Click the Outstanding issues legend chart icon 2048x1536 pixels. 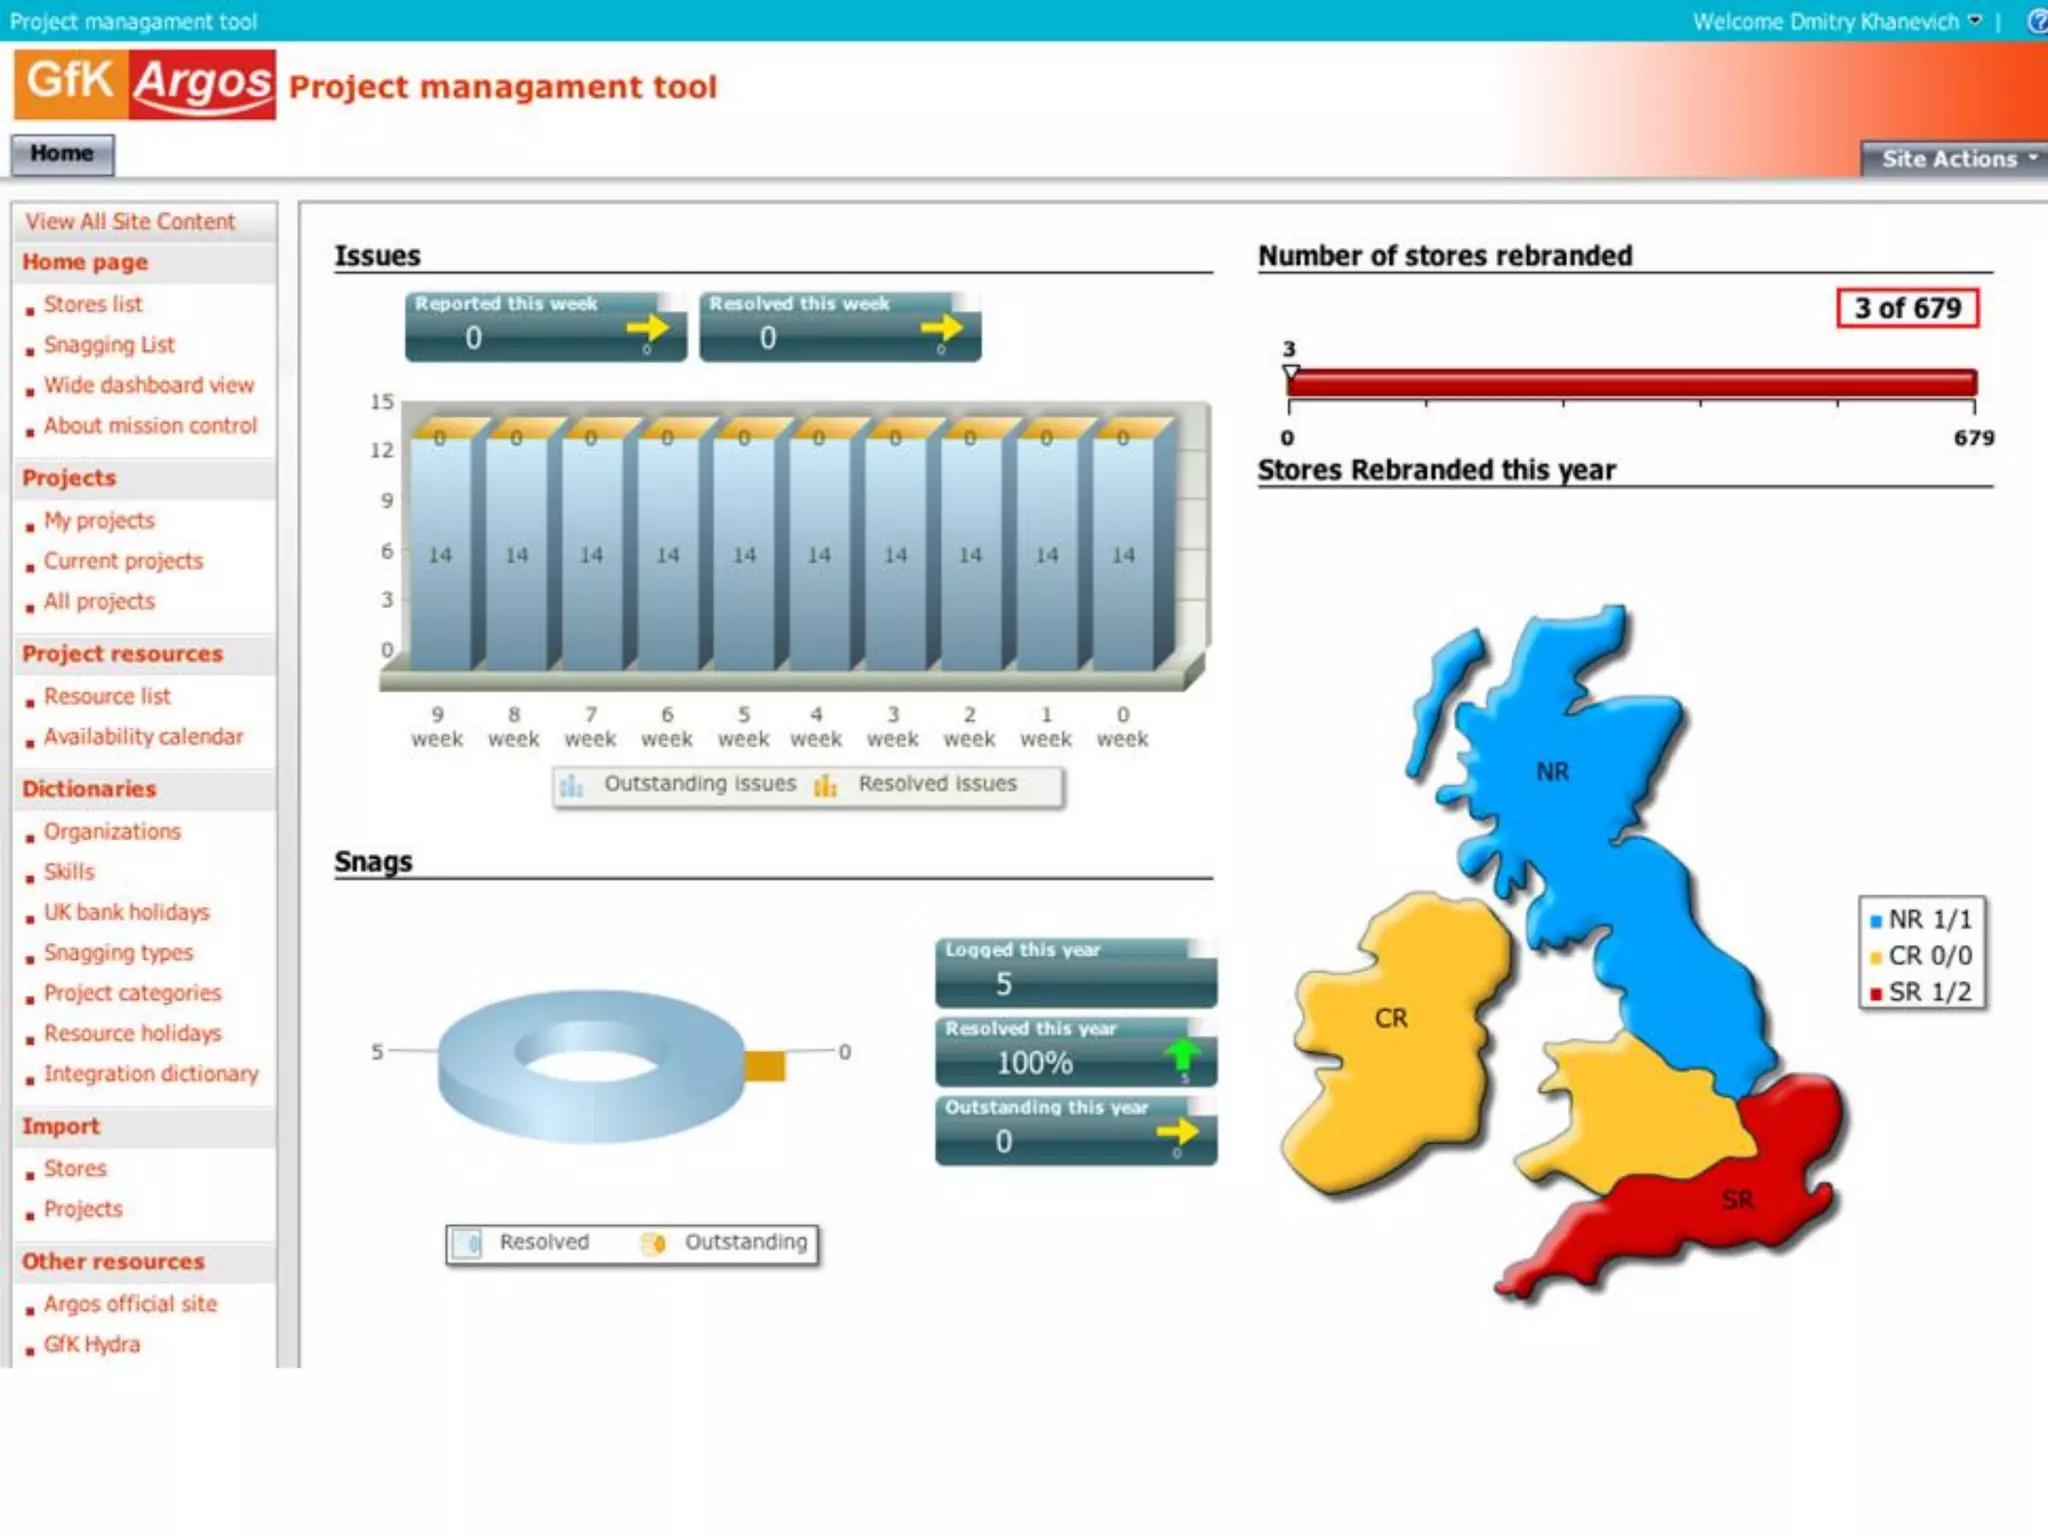(571, 785)
